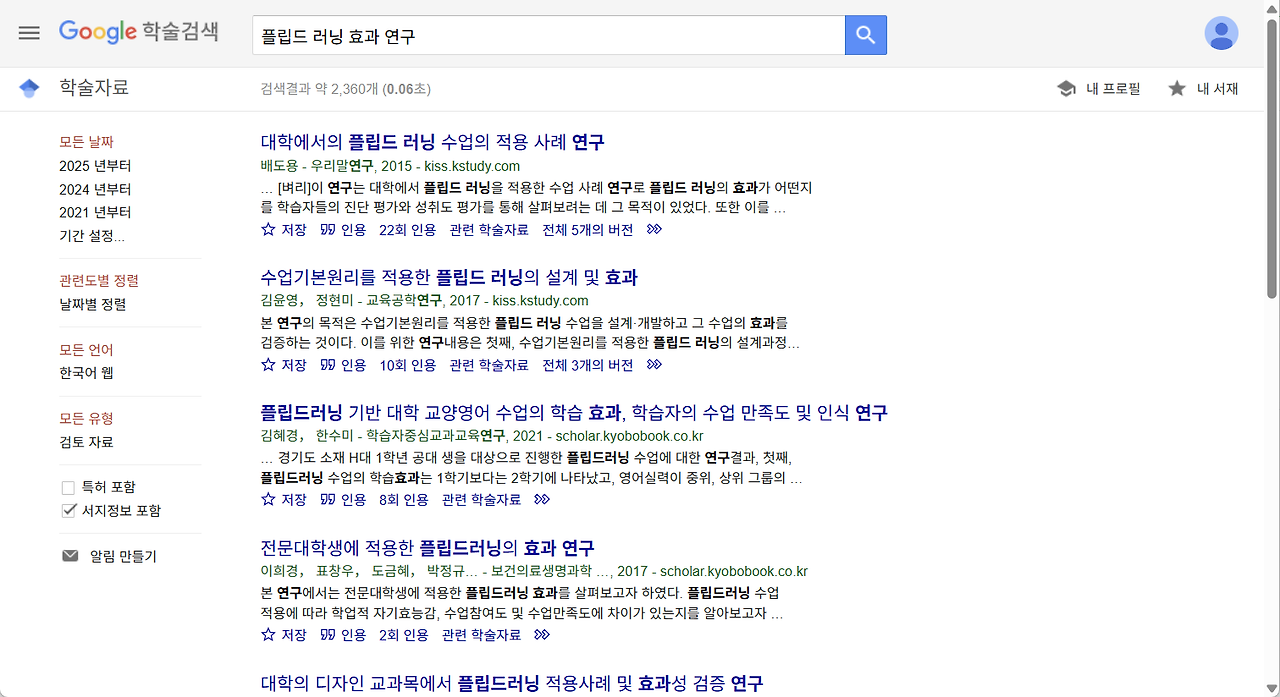
Task: Expand more options for 이희경 result
Action: (542, 635)
